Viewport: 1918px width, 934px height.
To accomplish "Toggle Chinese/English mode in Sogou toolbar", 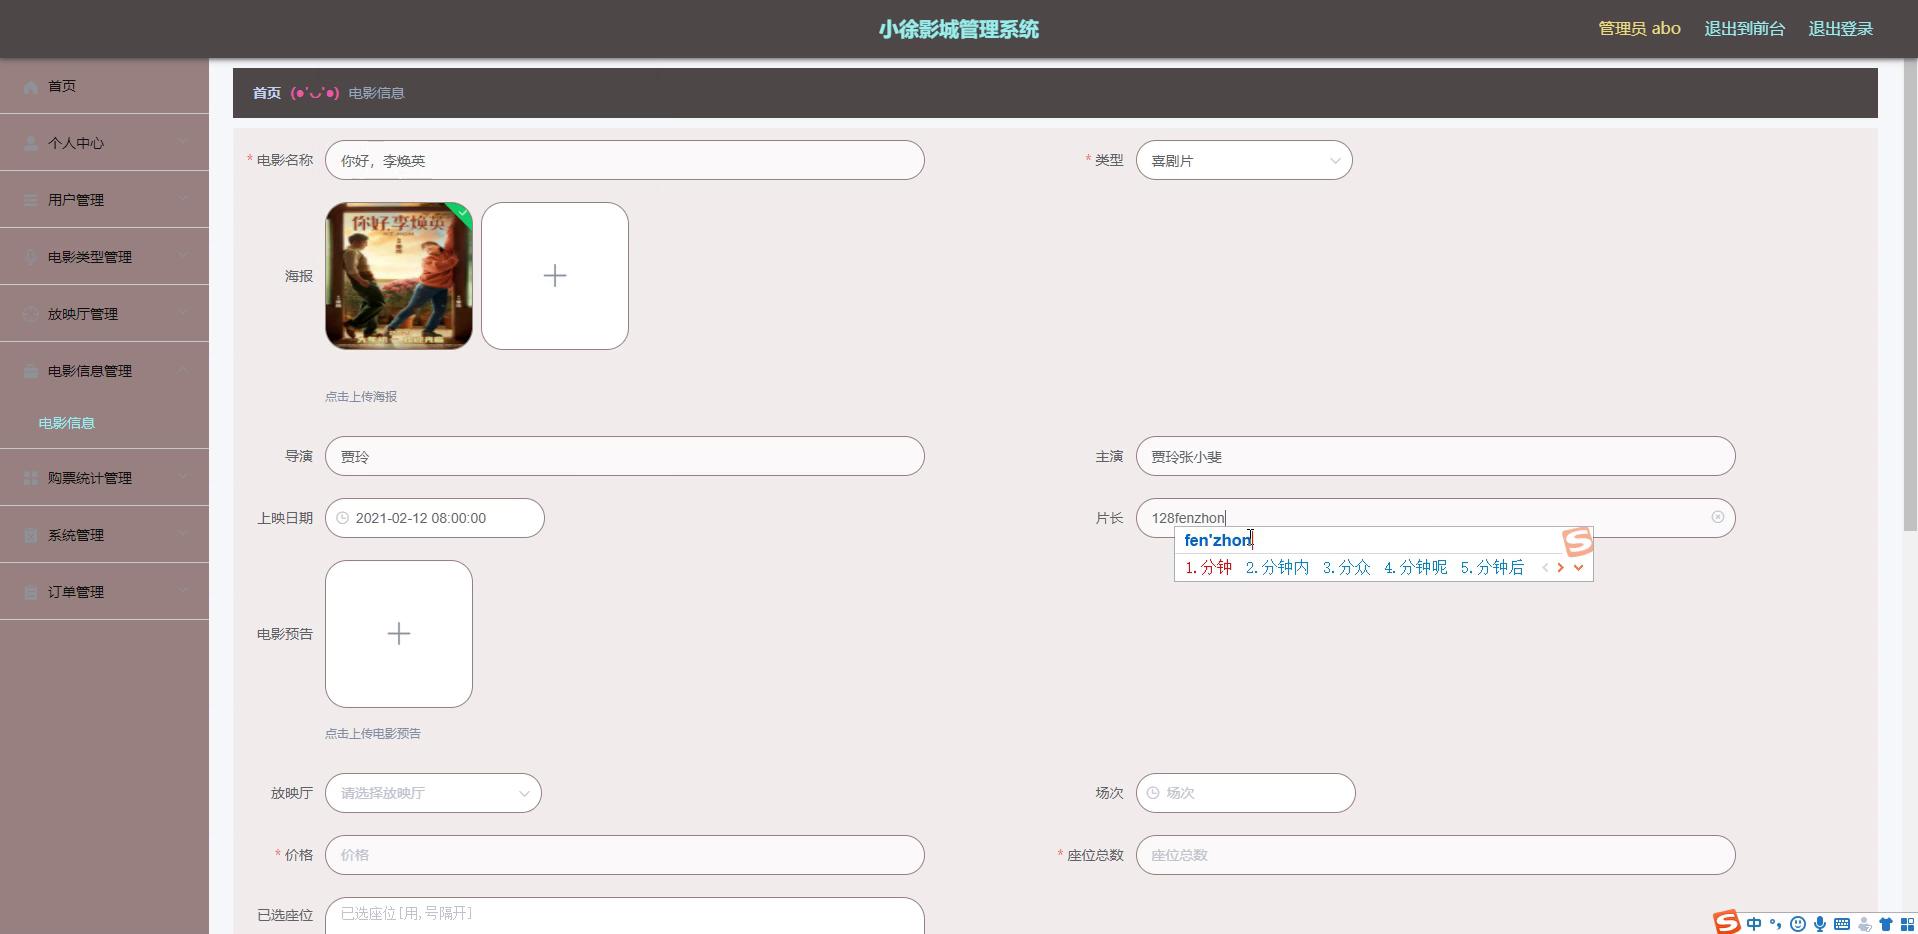I will (1753, 924).
